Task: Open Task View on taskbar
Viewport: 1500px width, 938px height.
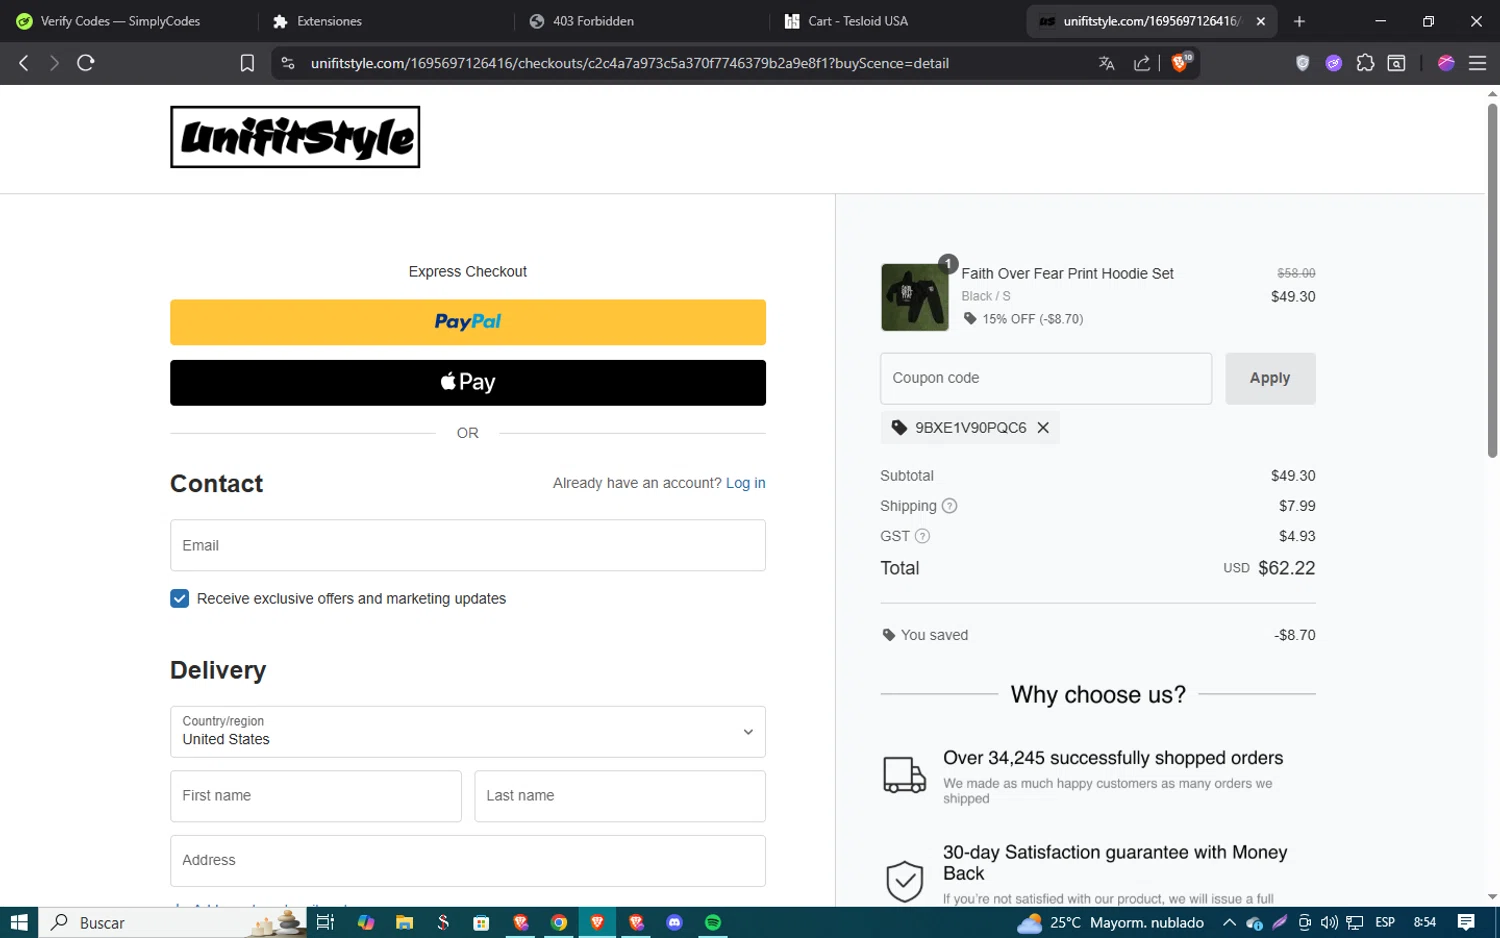Action: coord(325,922)
